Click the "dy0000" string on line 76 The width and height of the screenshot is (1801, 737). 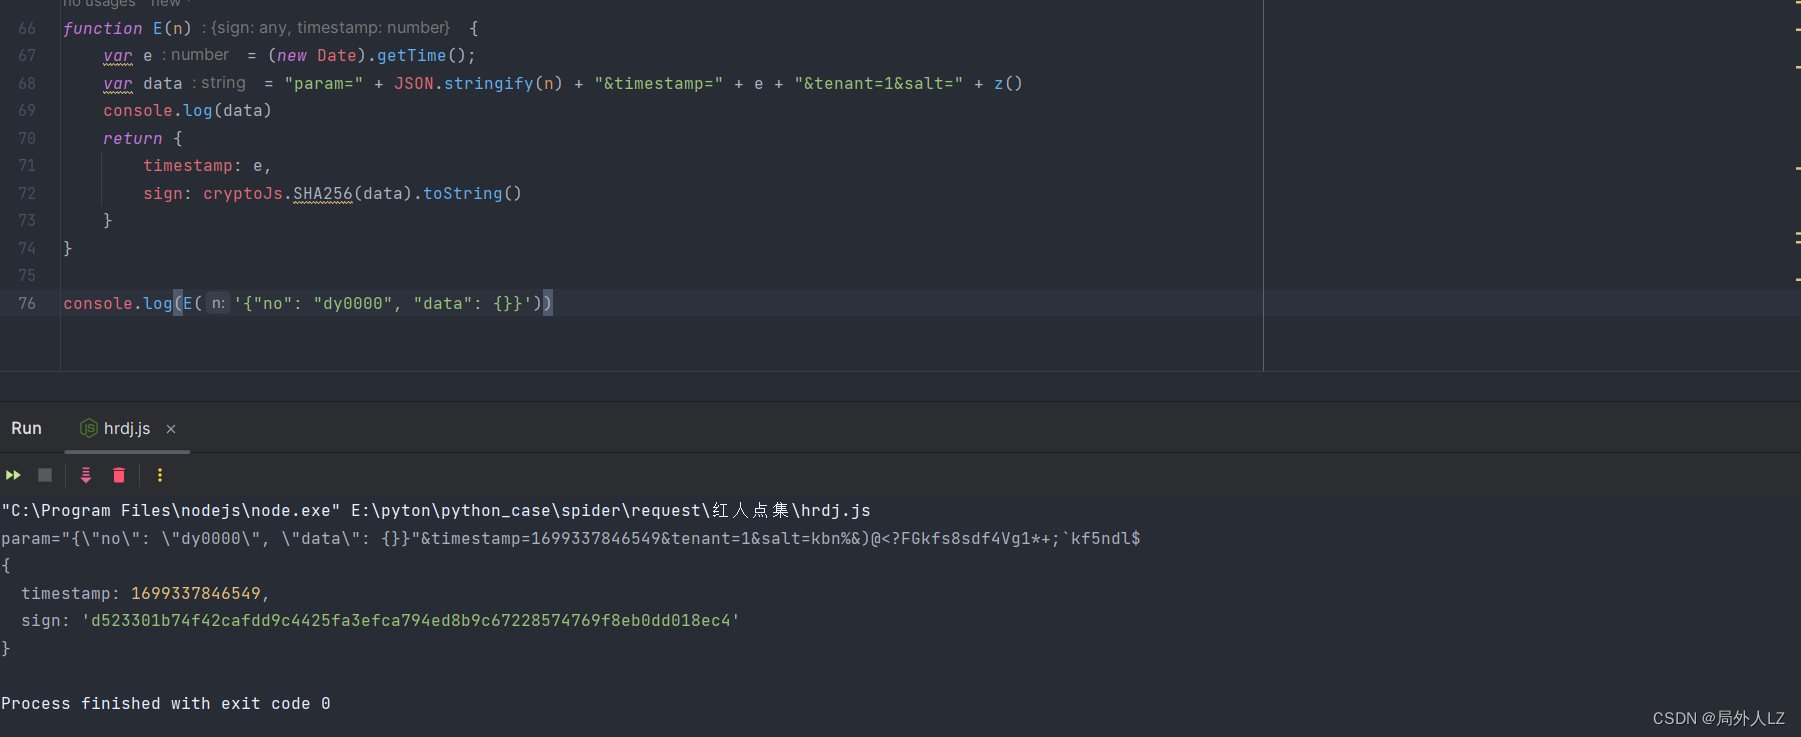(x=353, y=303)
